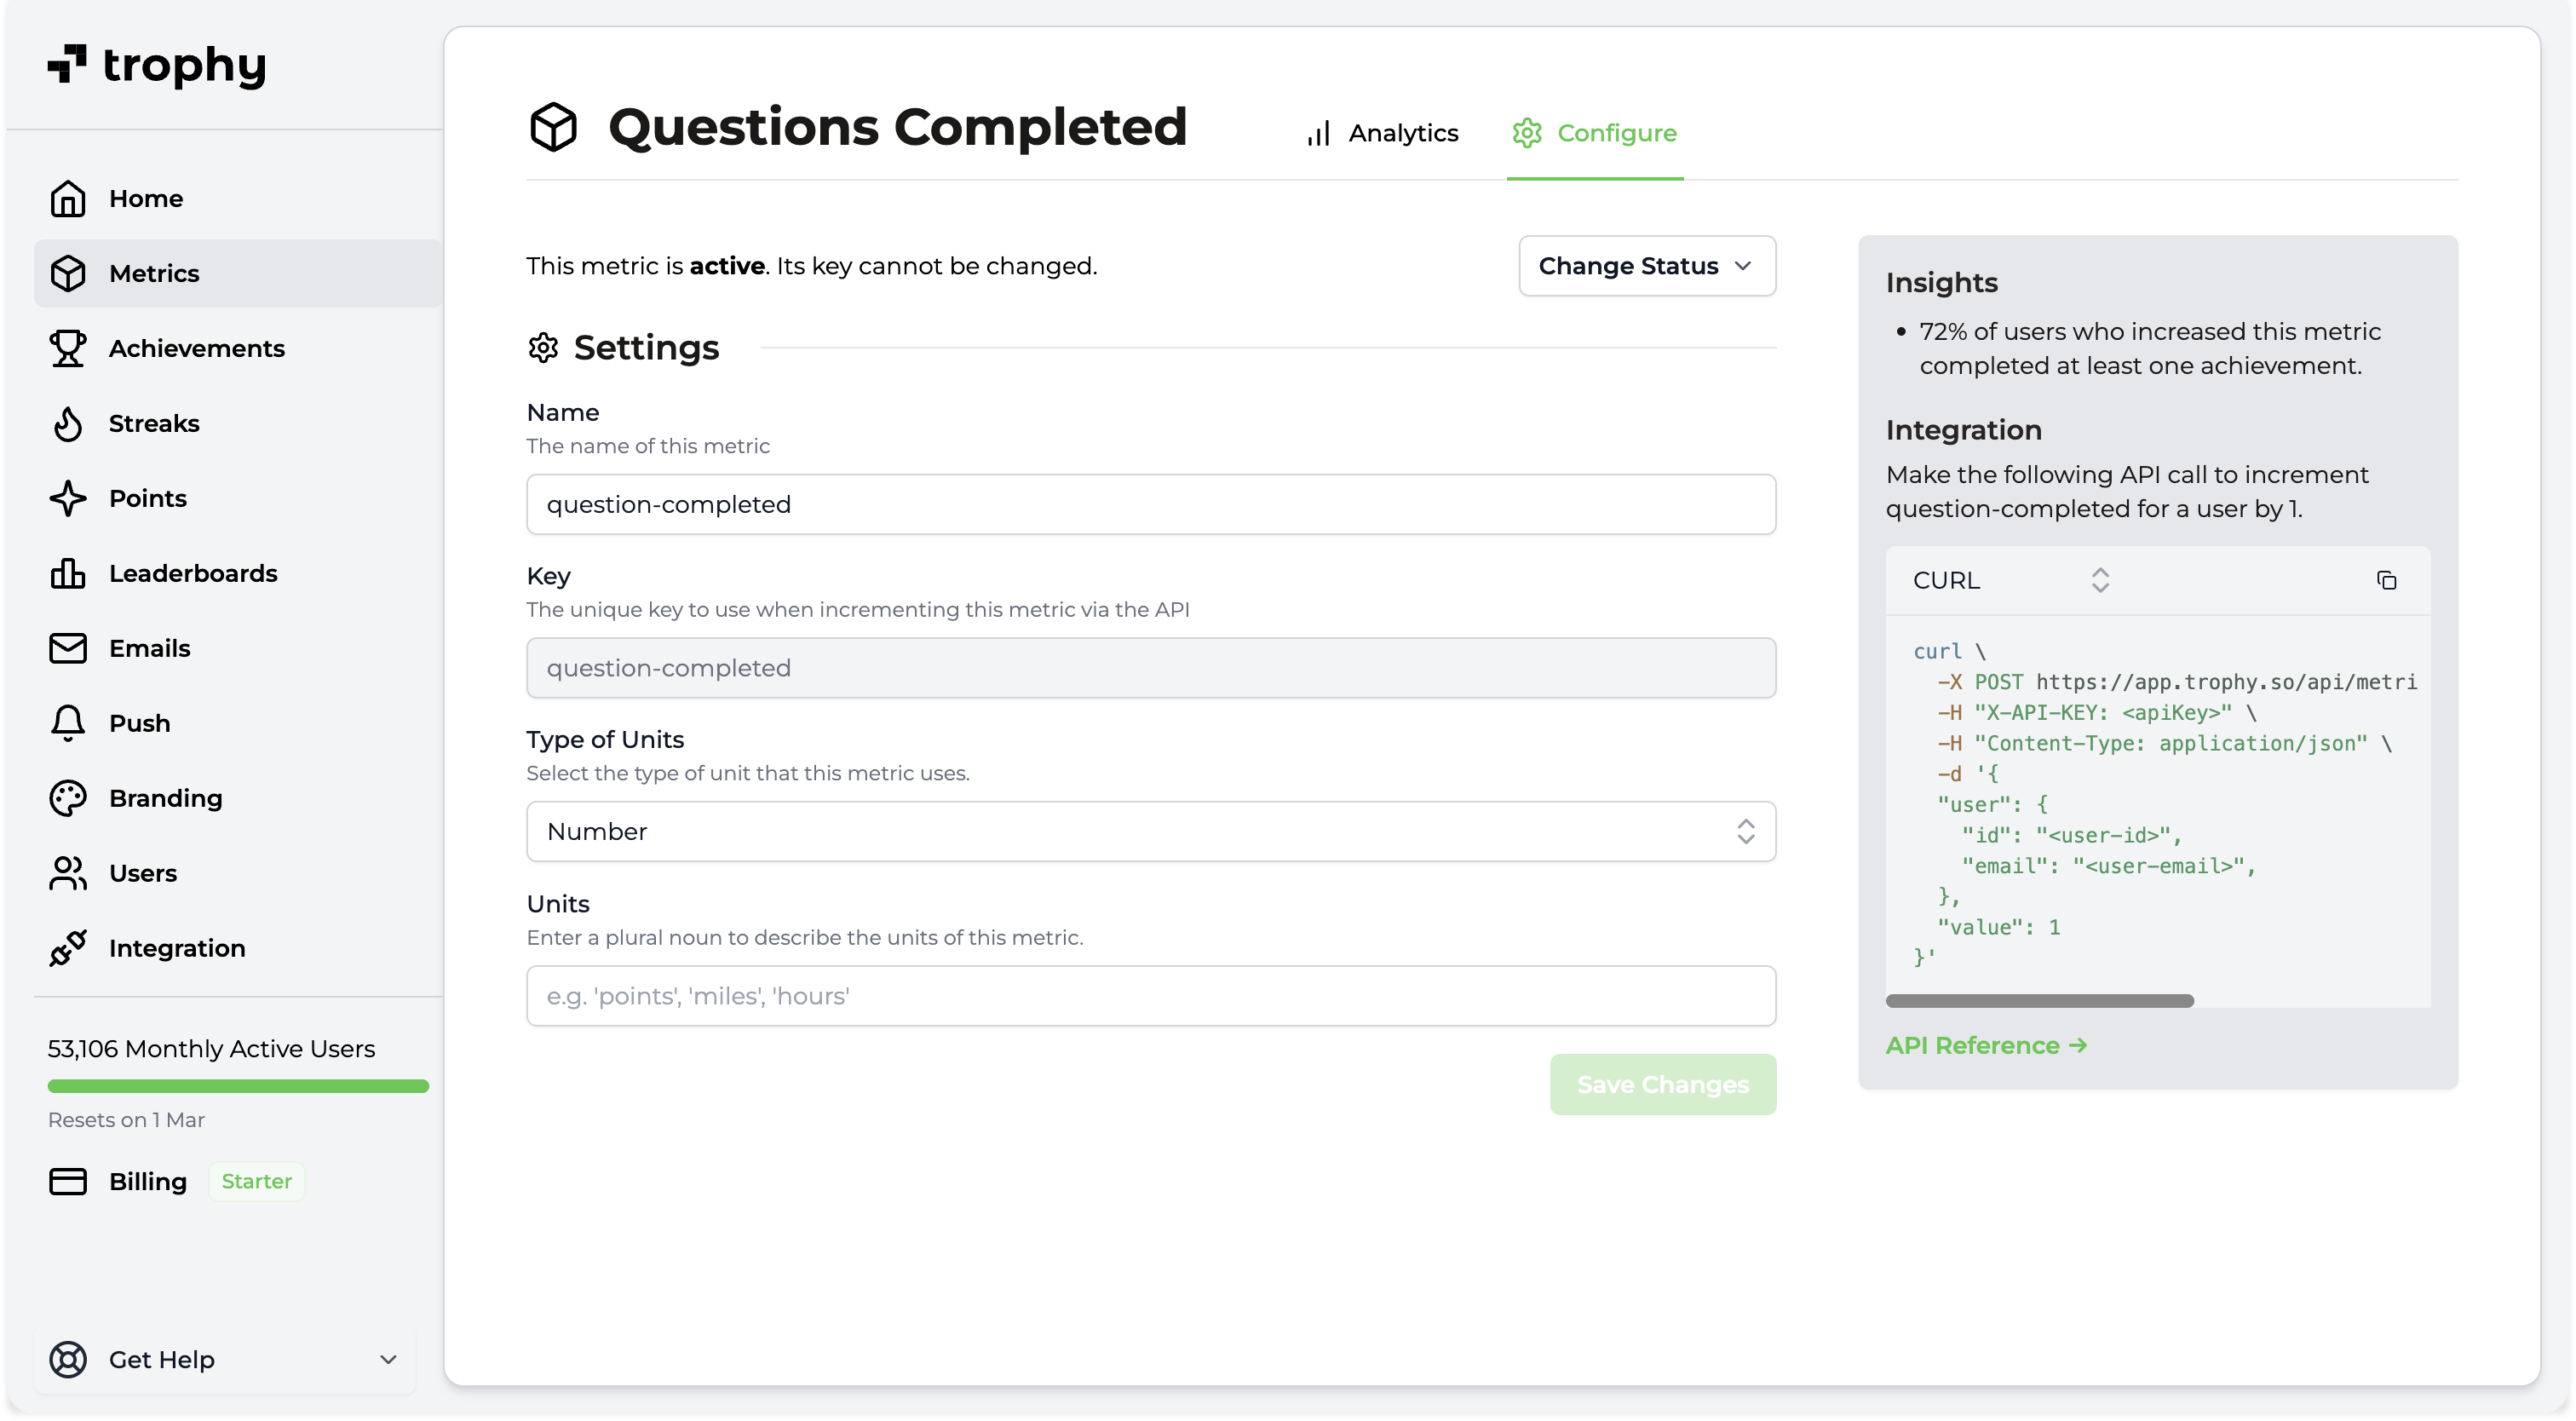The image size is (2576, 1421).
Task: Open the Type of Units Number selector
Action: (x=1150, y=831)
